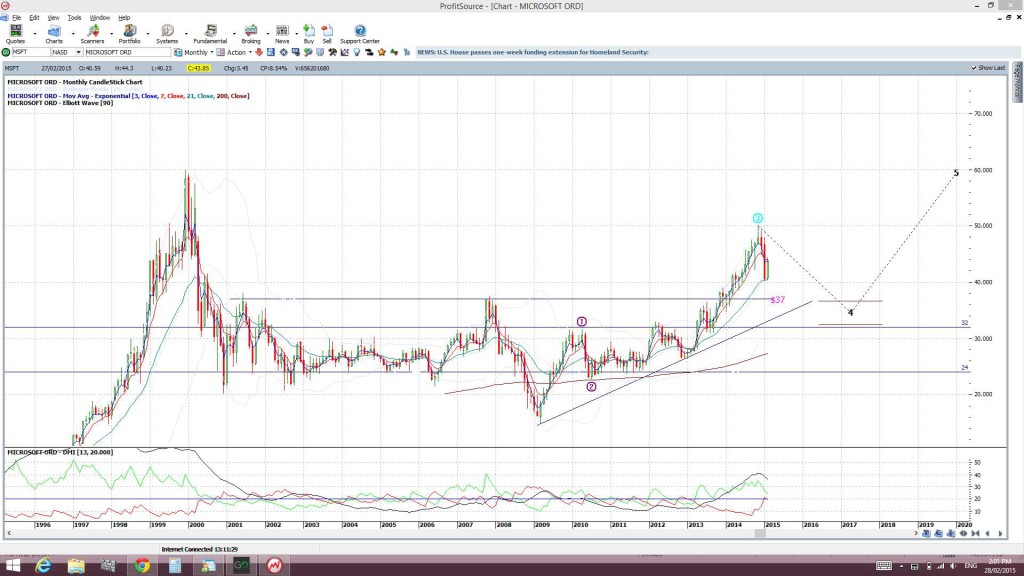Screen dimensions: 1024x576
Task: Expand the Portfolio dropdown arrow
Action: pos(148,33)
